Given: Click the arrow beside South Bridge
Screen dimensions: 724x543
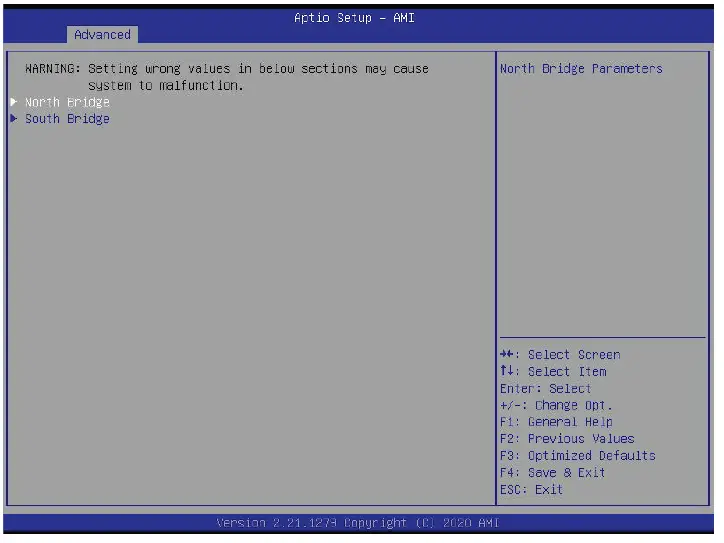Looking at the screenshot, I should pos(14,119).
